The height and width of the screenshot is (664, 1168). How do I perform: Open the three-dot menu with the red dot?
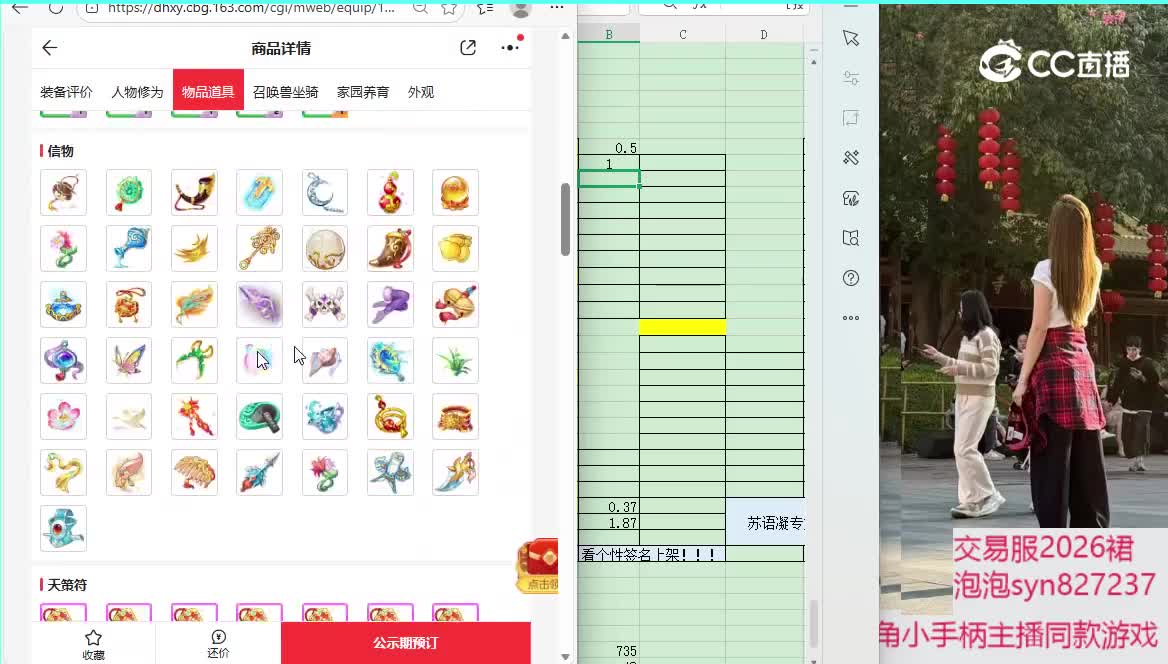point(511,46)
